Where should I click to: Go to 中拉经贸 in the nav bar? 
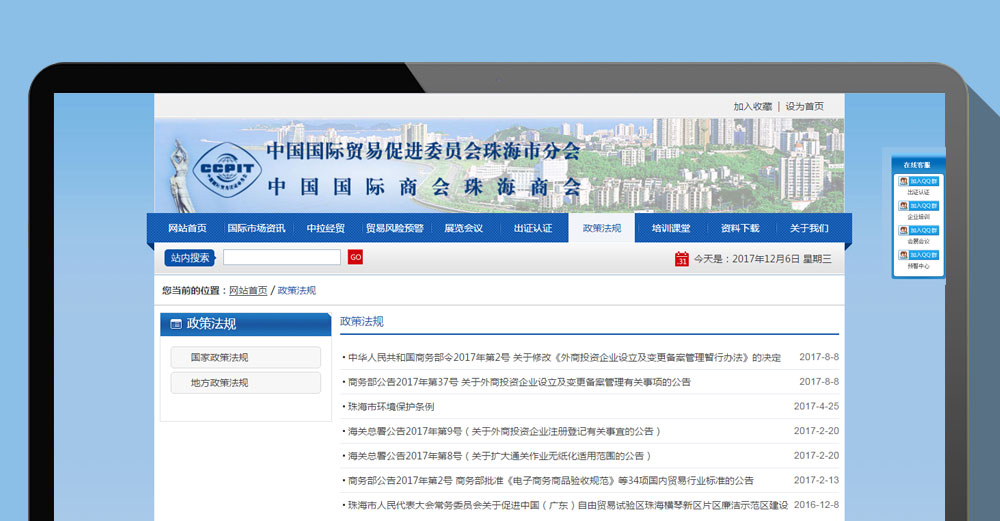point(325,228)
